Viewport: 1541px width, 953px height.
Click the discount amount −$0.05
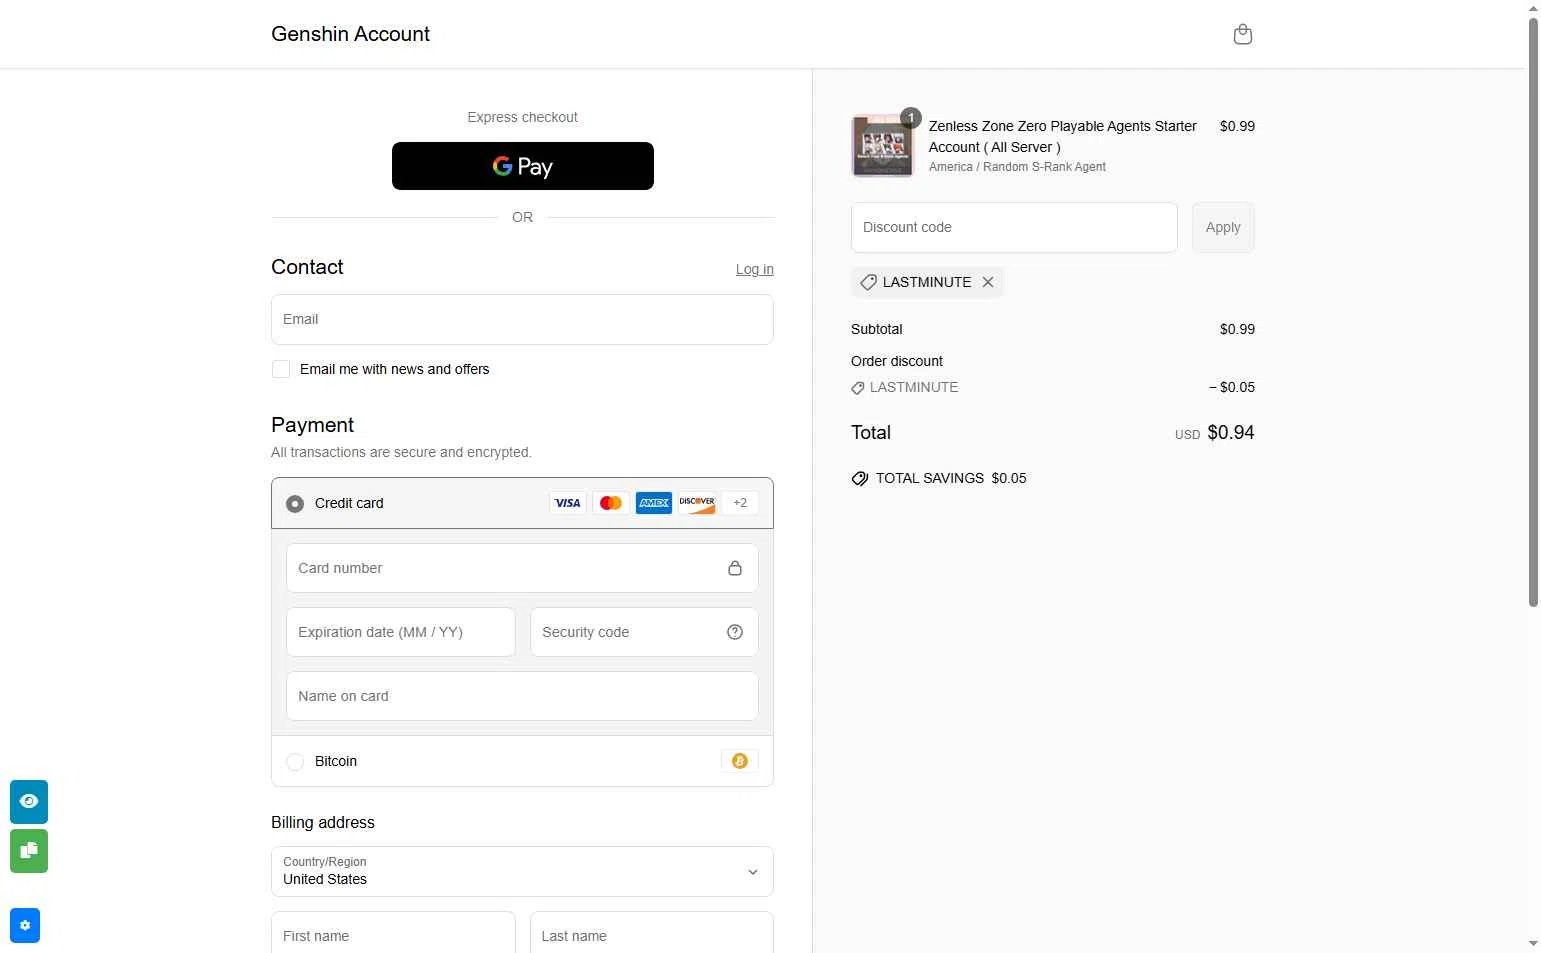coord(1231,387)
